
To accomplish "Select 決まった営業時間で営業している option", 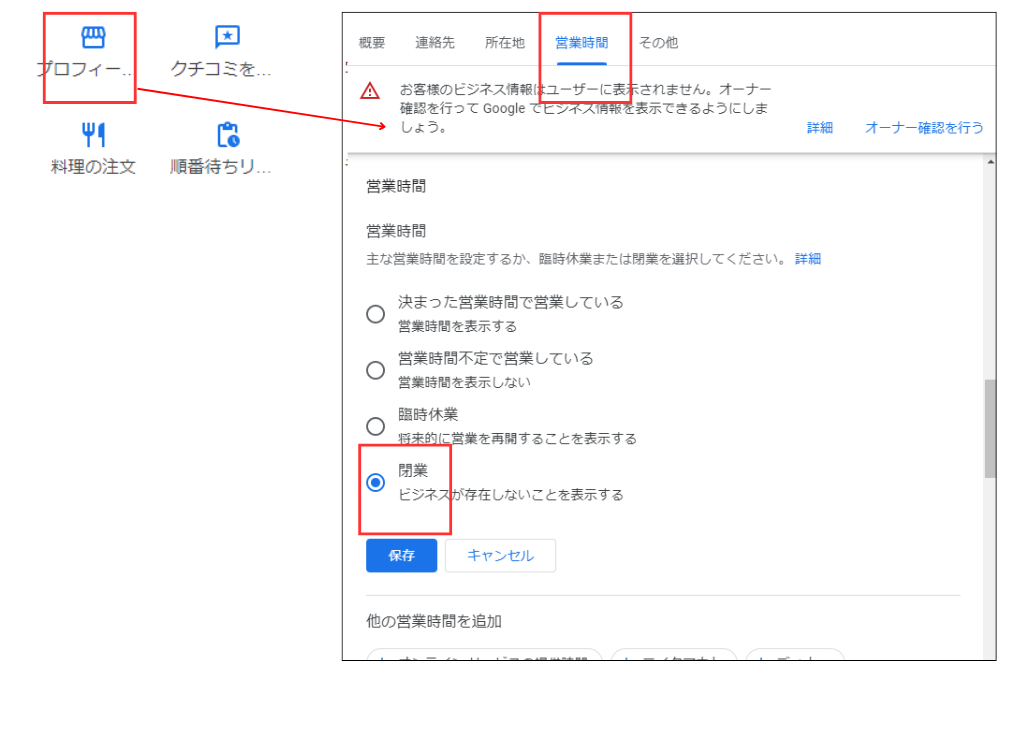I will point(375,313).
